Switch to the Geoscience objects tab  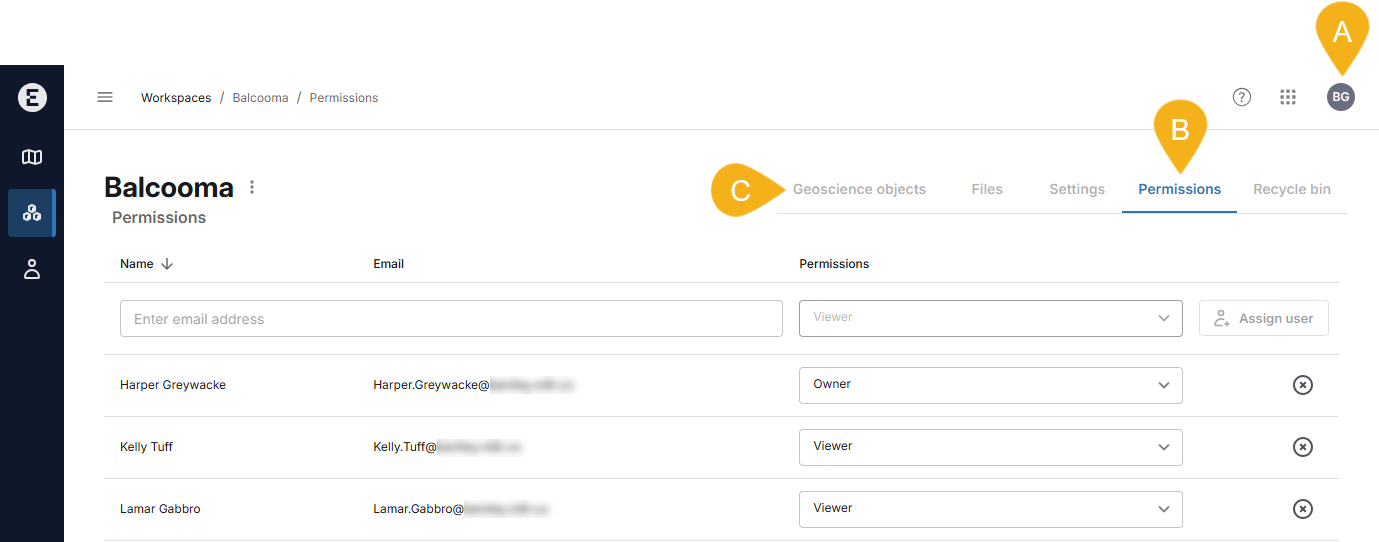[859, 189]
